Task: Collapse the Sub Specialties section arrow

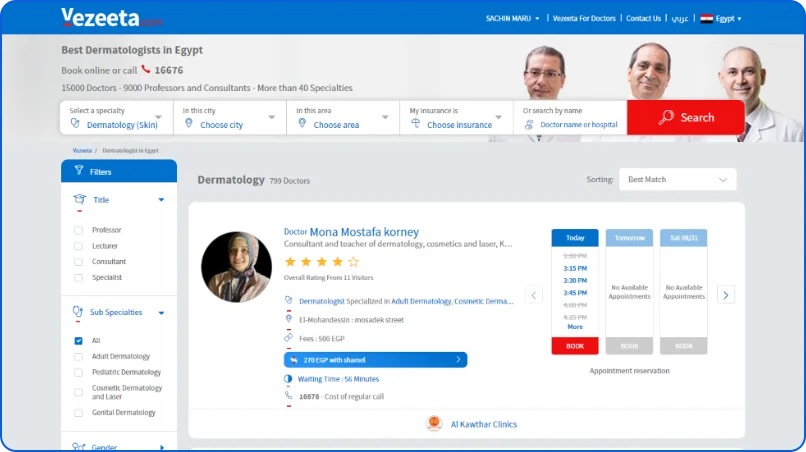Action: [x=161, y=313]
